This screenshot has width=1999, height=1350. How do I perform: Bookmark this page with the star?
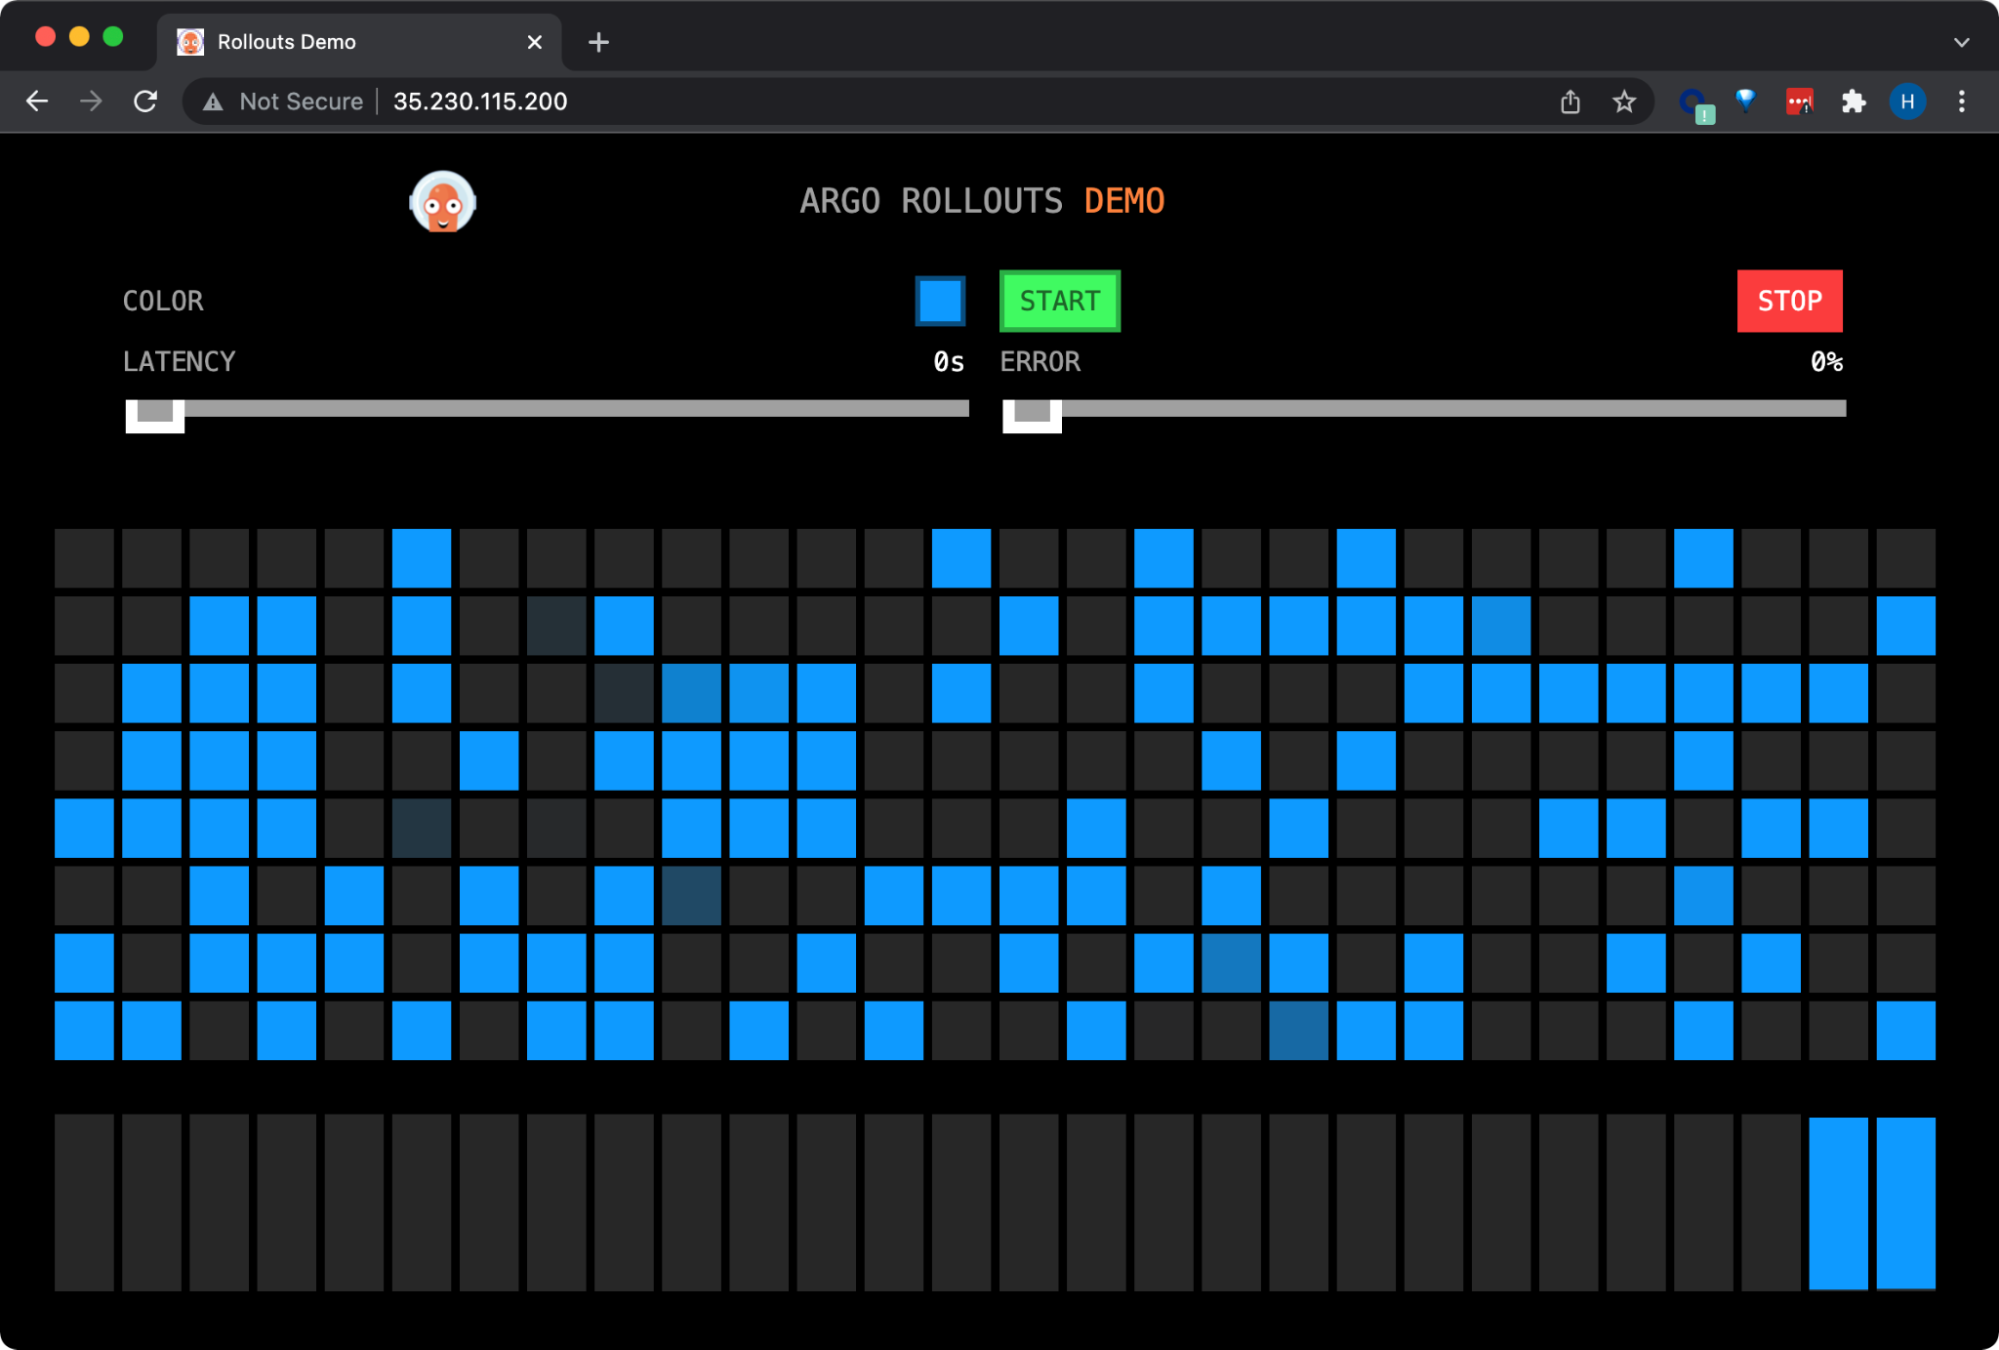[1624, 101]
